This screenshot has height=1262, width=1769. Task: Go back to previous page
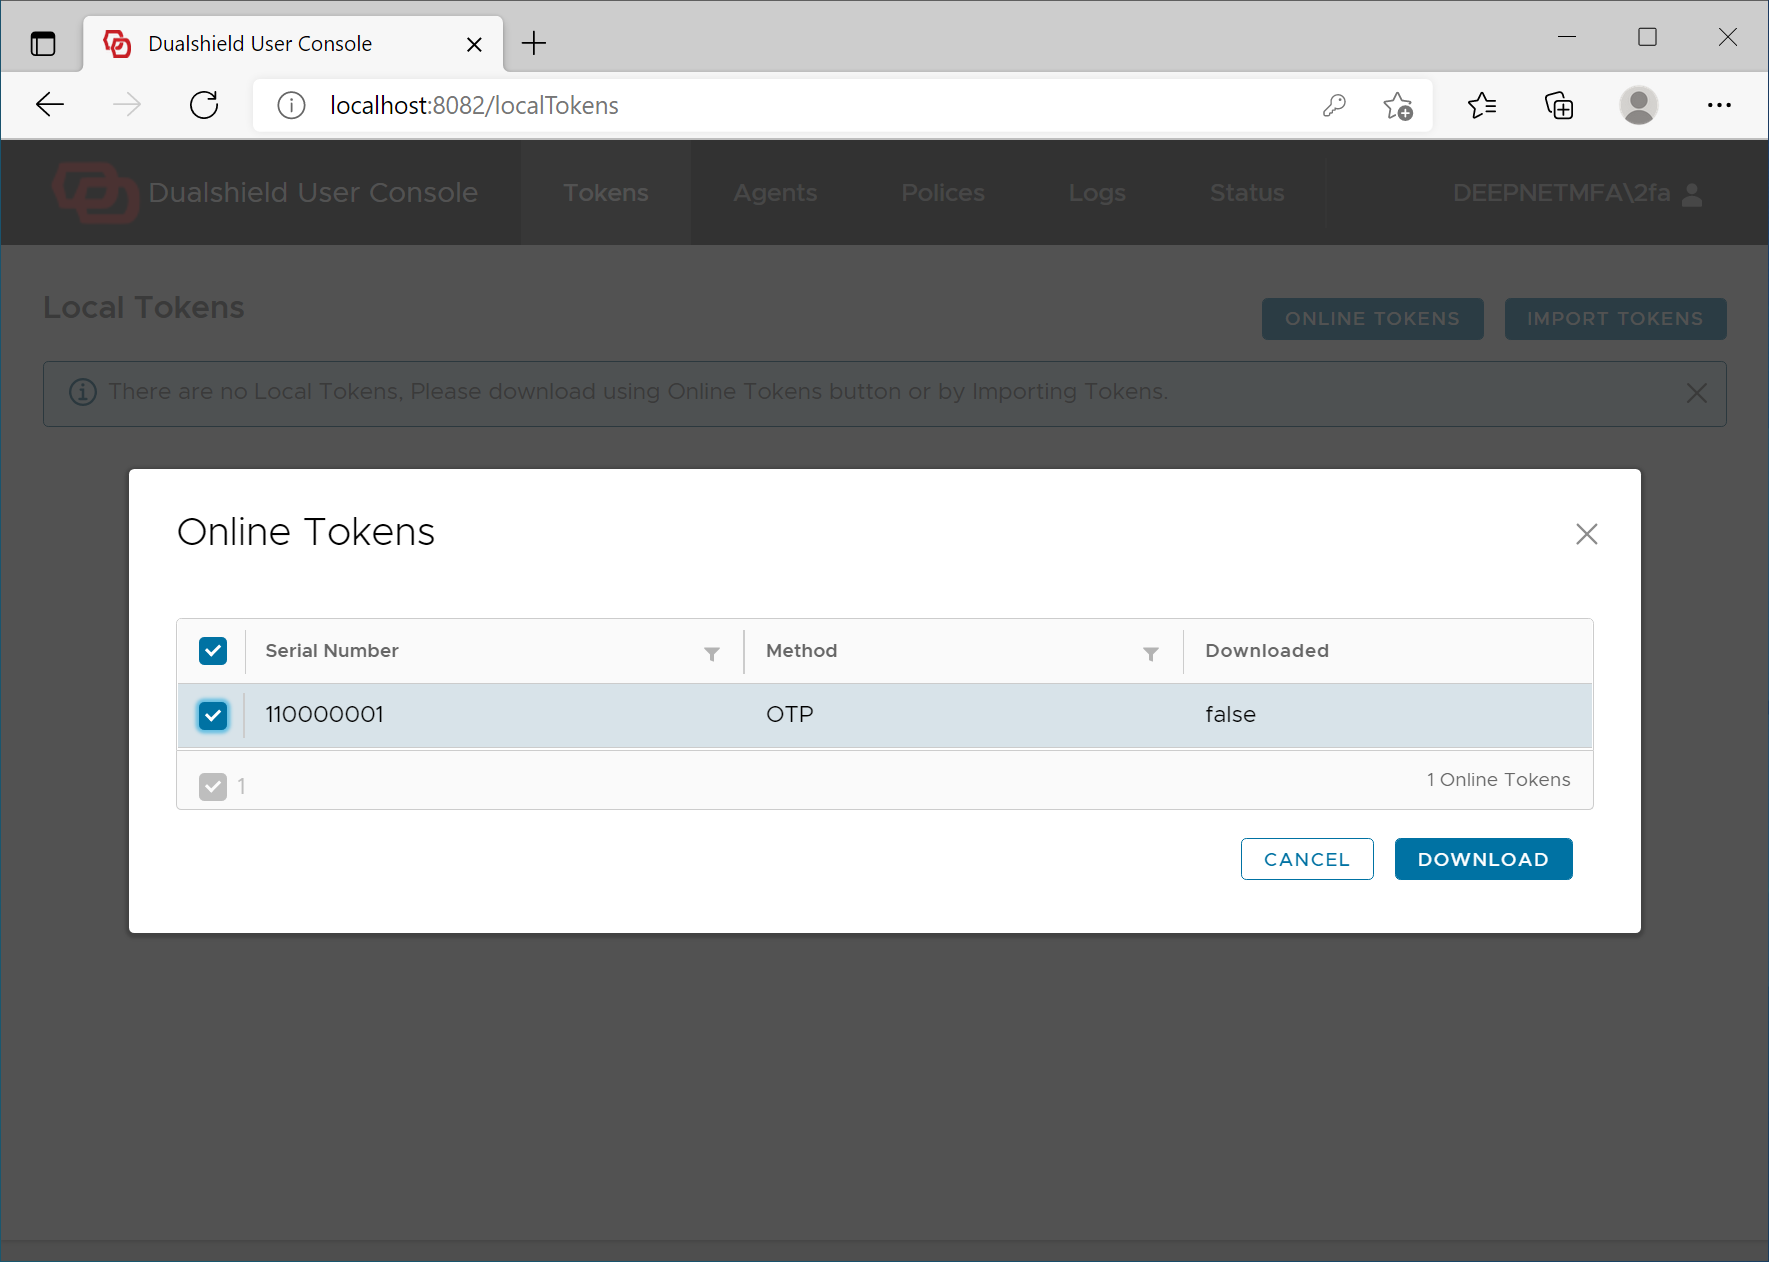pos(50,105)
